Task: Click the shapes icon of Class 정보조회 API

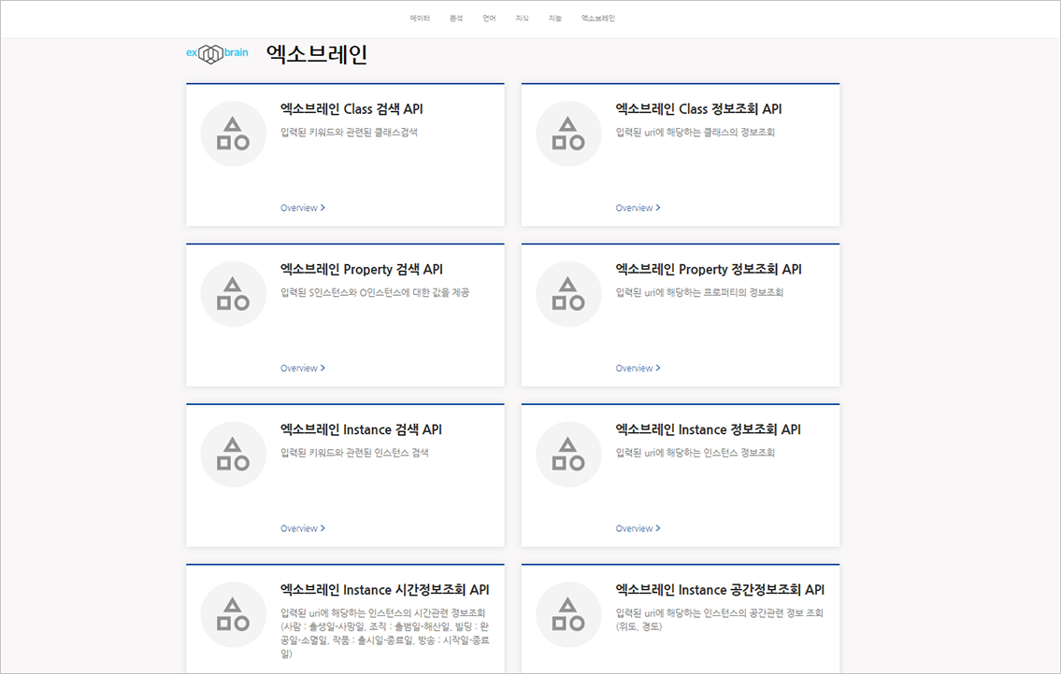Action: (x=568, y=133)
